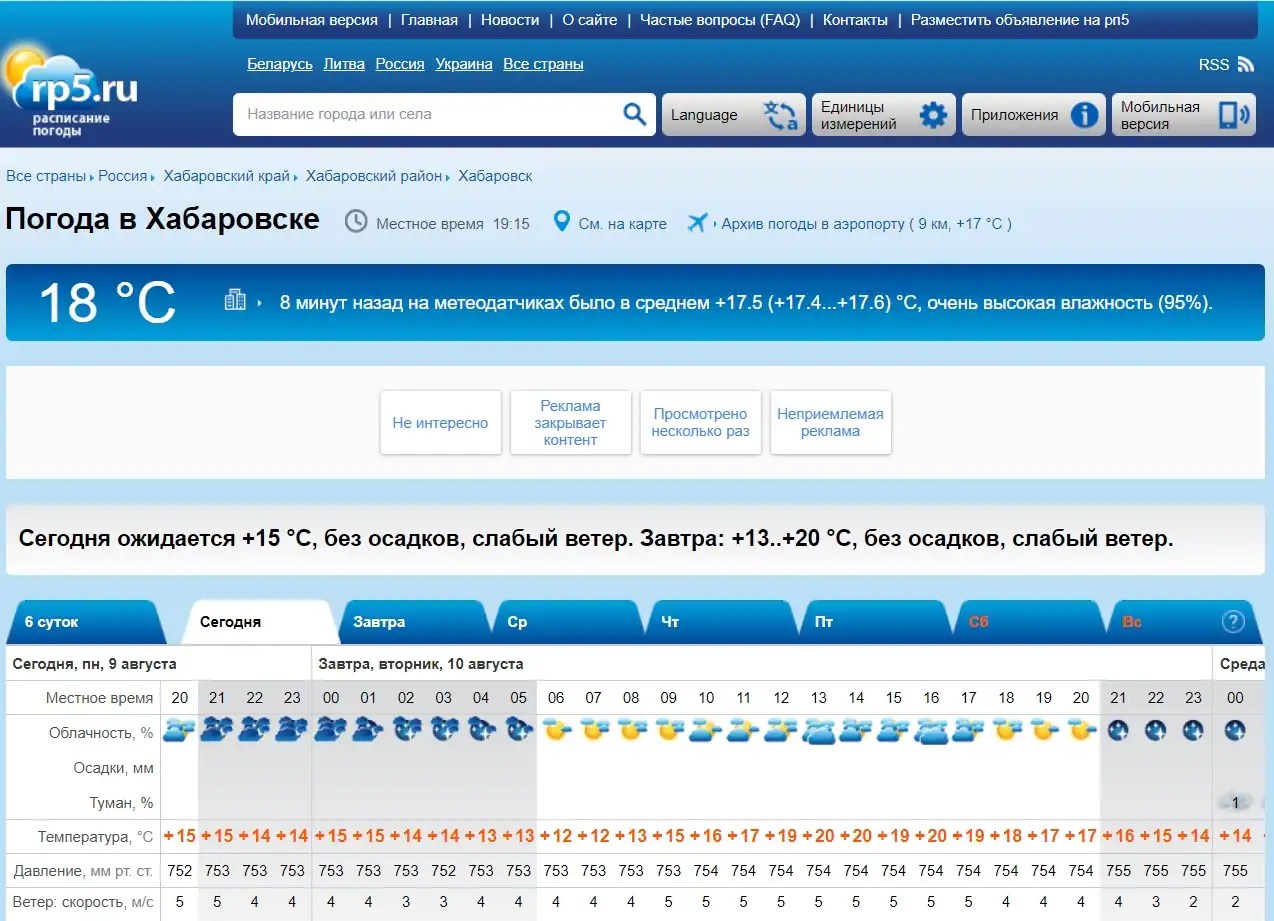Click the local time clock icon
The image size is (1274, 921).
tap(355, 222)
